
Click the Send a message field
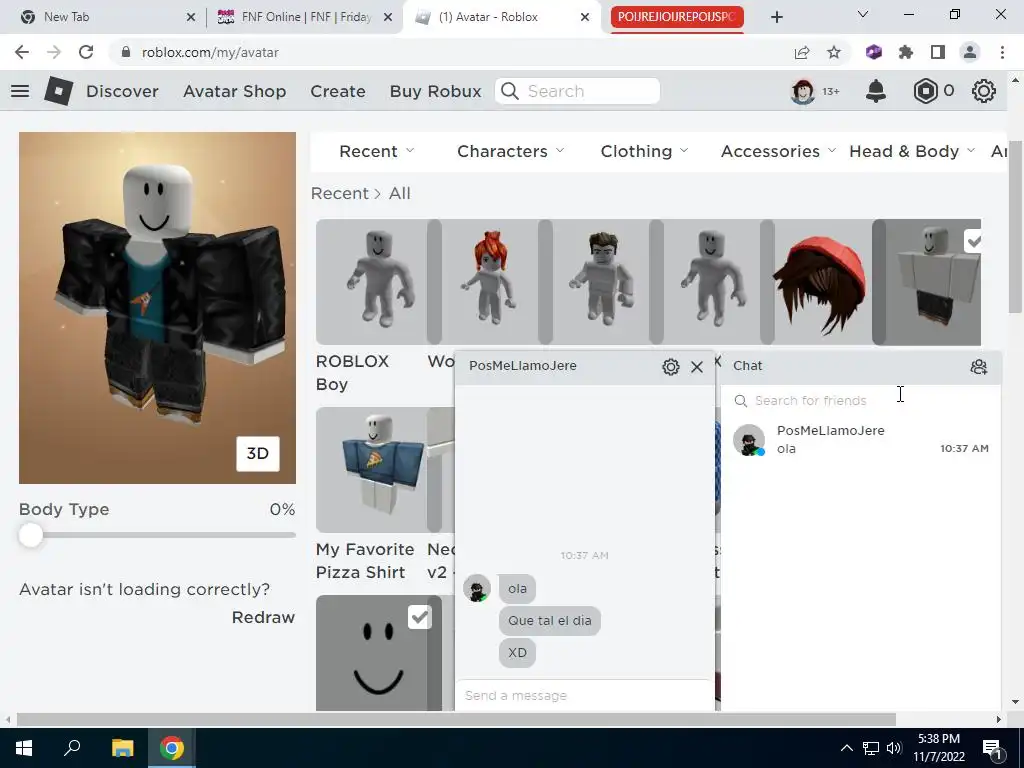click(x=584, y=696)
